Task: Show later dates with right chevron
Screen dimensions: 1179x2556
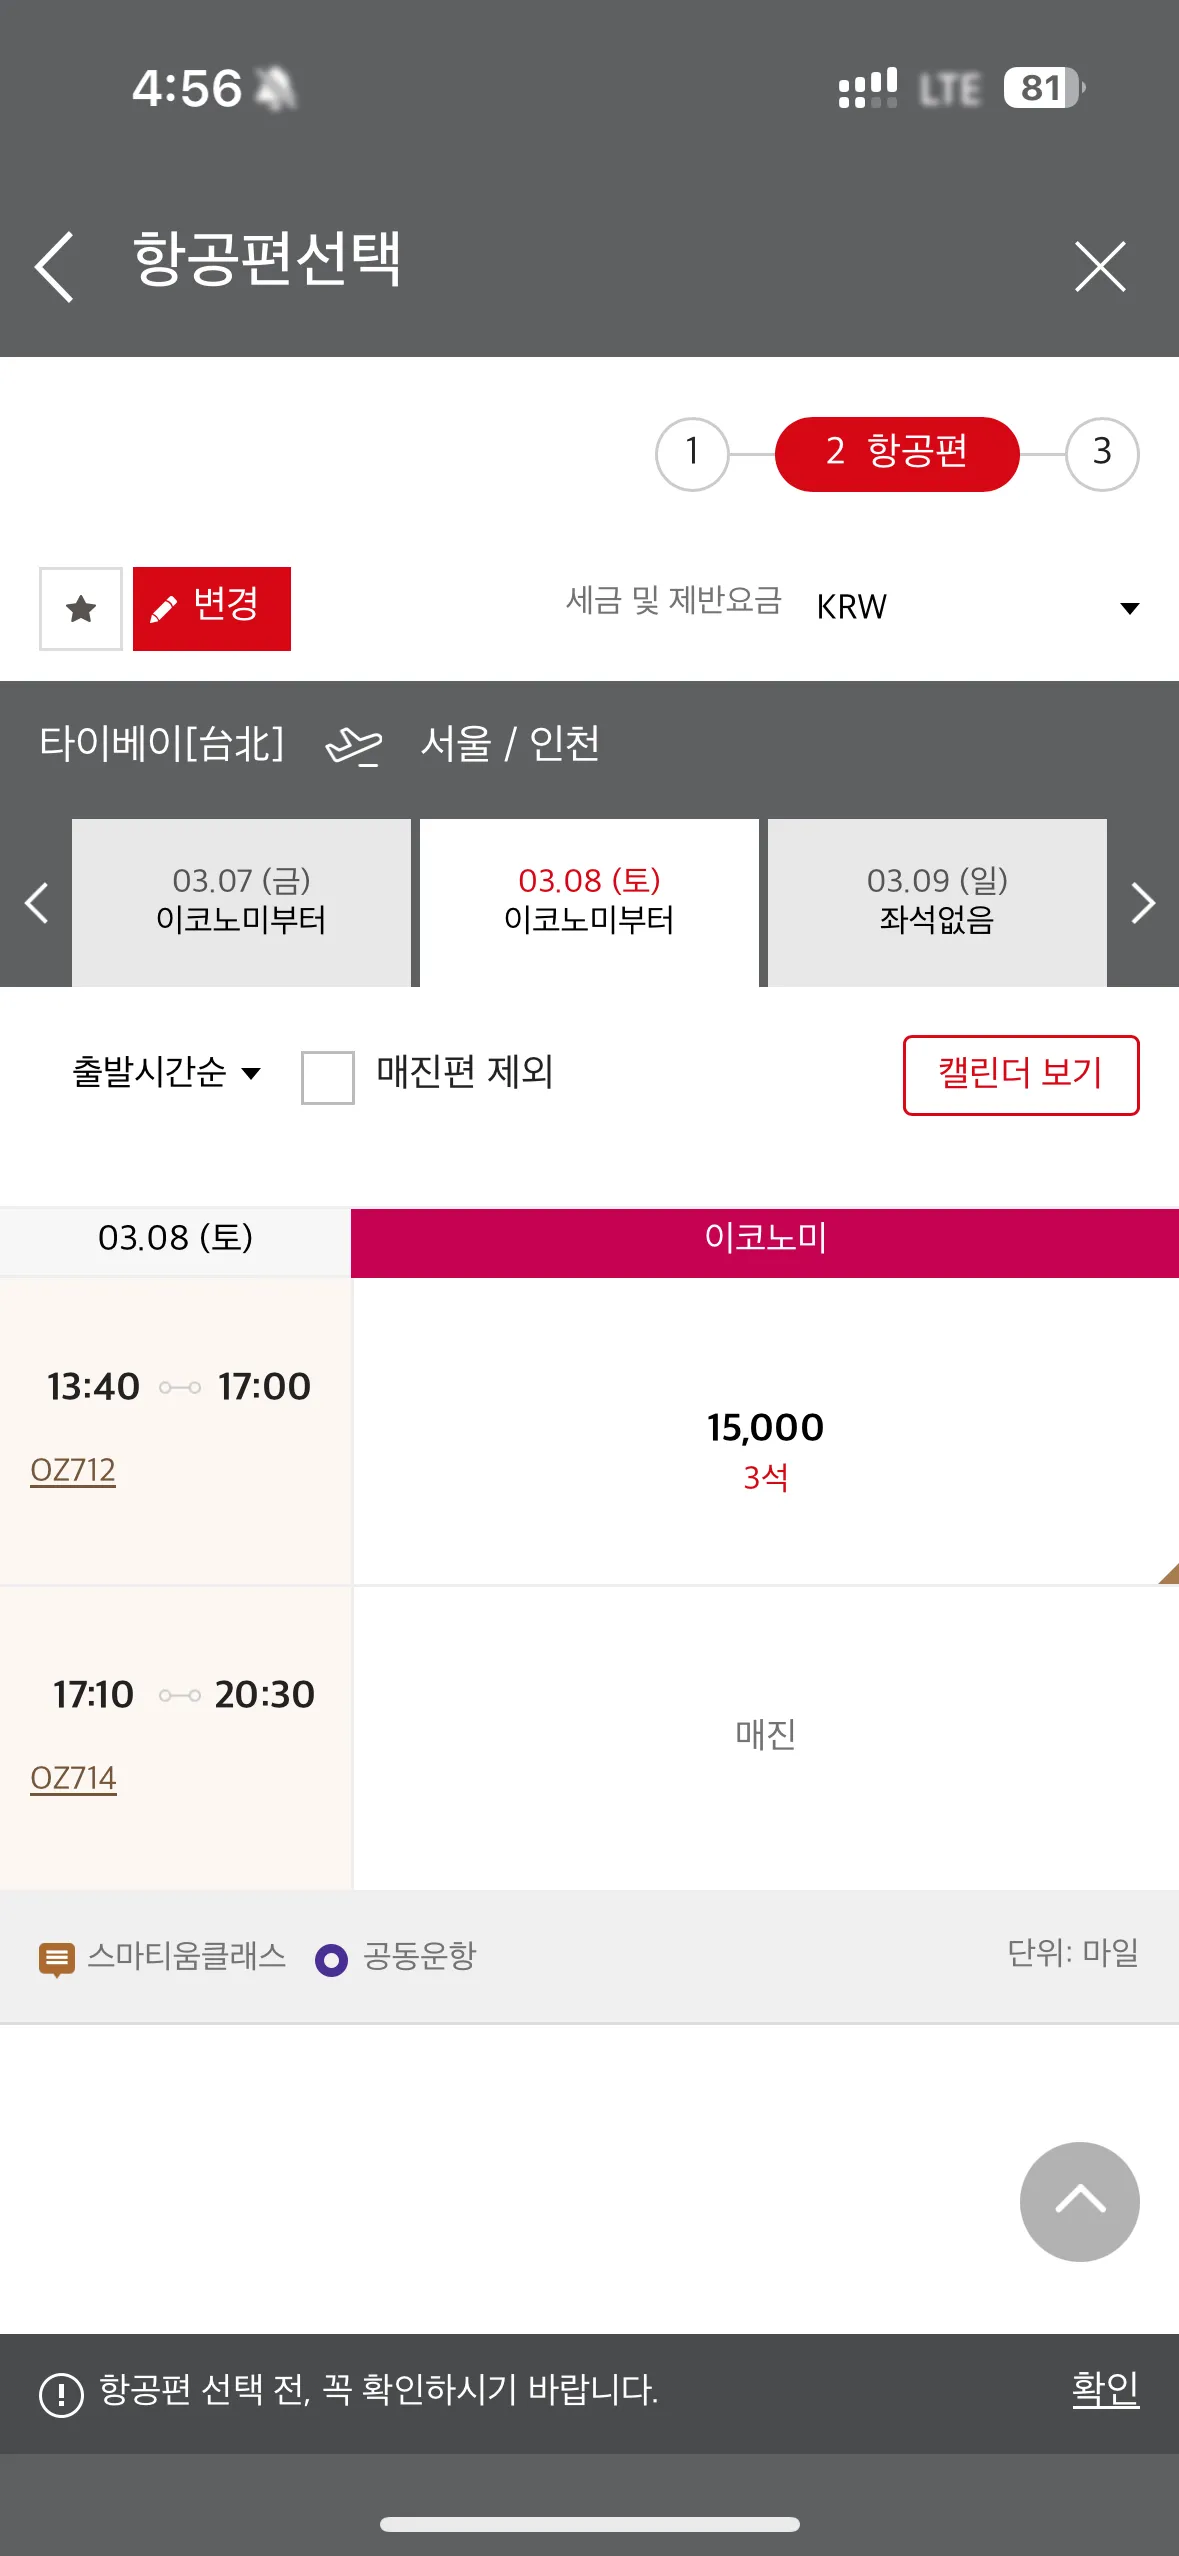Action: (x=1143, y=903)
